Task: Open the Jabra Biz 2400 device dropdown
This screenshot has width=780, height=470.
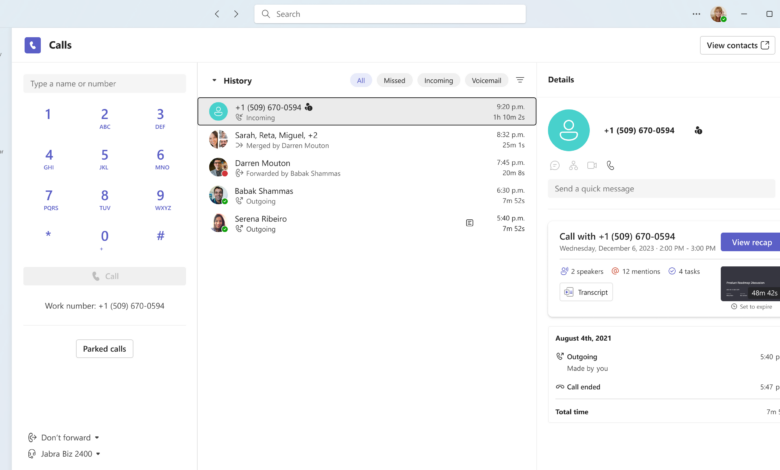Action: (64, 454)
